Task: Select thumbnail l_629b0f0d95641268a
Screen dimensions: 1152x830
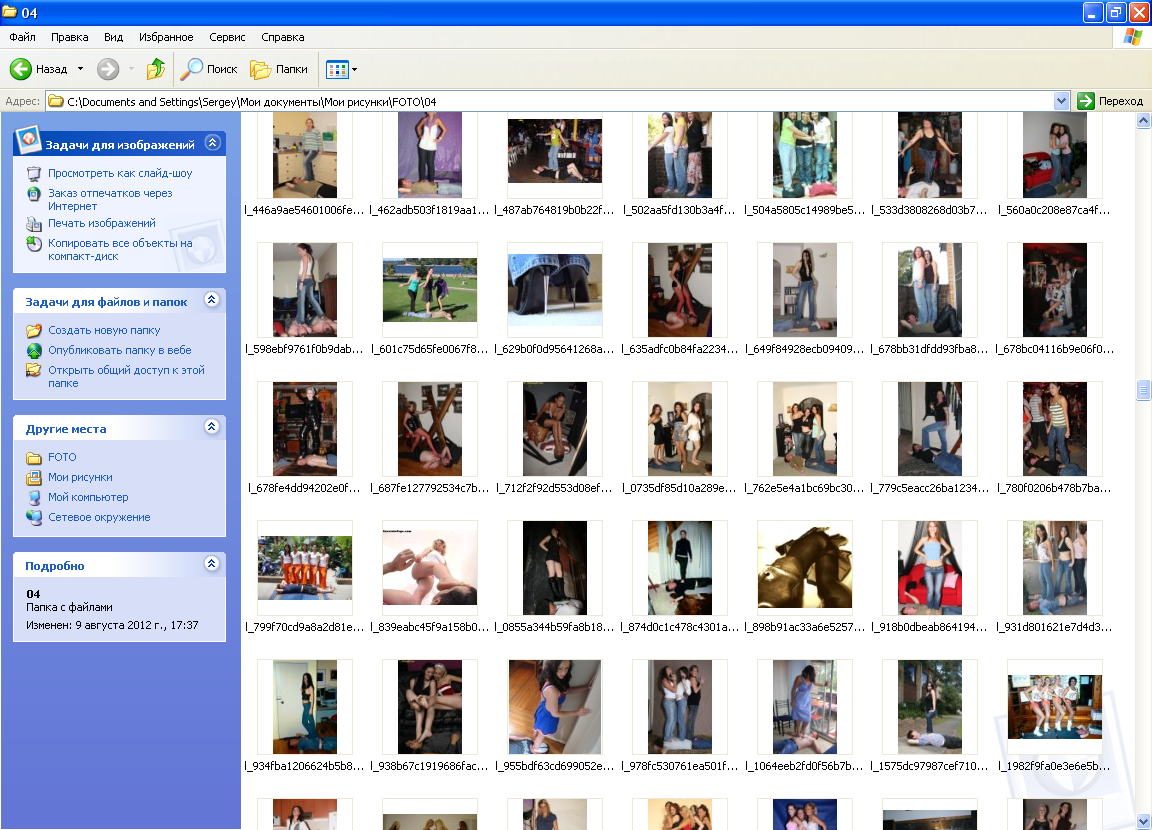Action: (555, 290)
